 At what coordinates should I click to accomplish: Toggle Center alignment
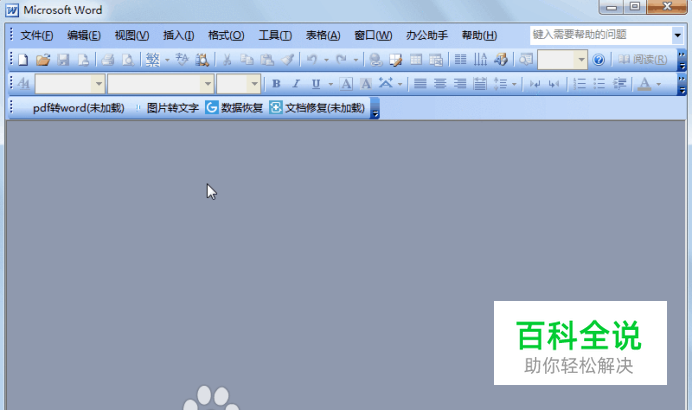pyautogui.click(x=440, y=83)
